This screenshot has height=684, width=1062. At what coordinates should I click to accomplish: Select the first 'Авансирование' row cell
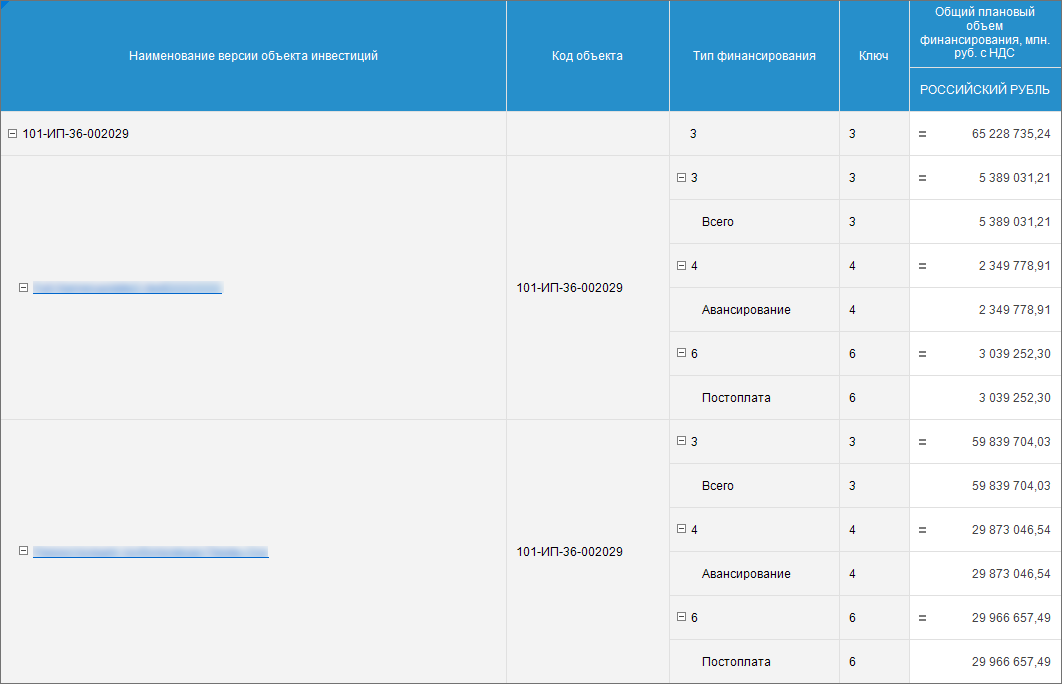(x=746, y=310)
